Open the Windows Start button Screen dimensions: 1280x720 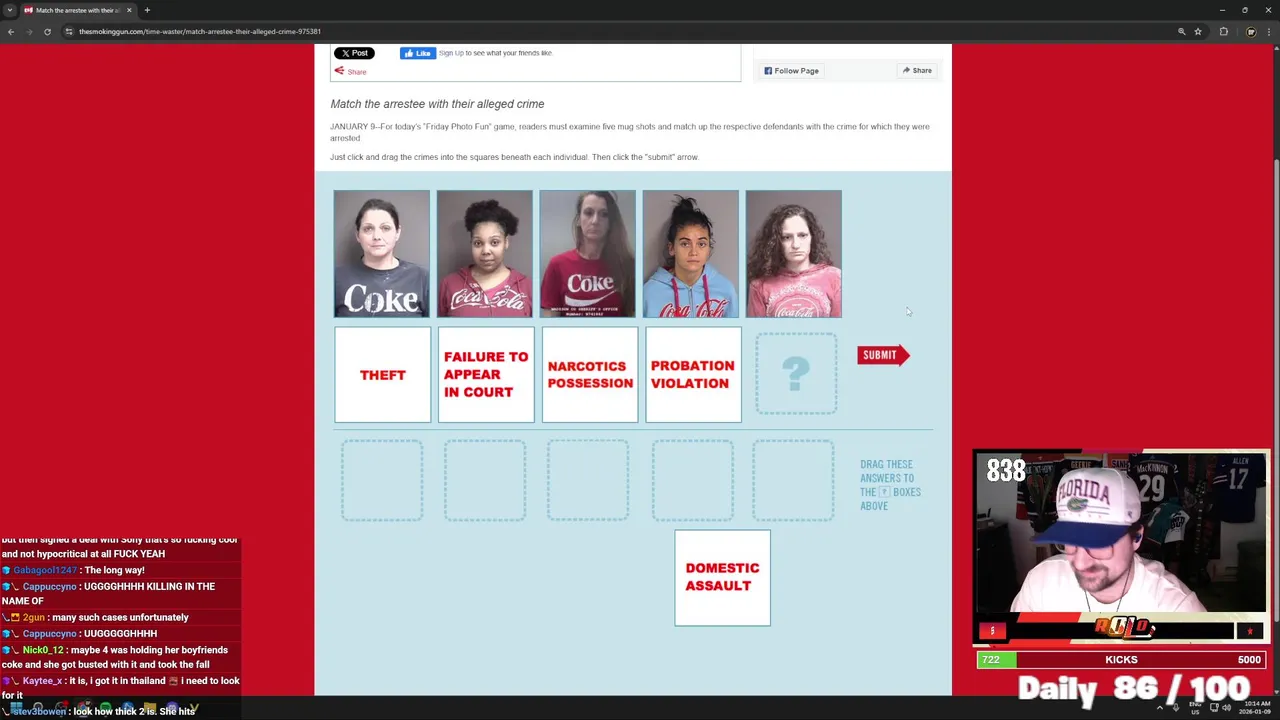16,708
